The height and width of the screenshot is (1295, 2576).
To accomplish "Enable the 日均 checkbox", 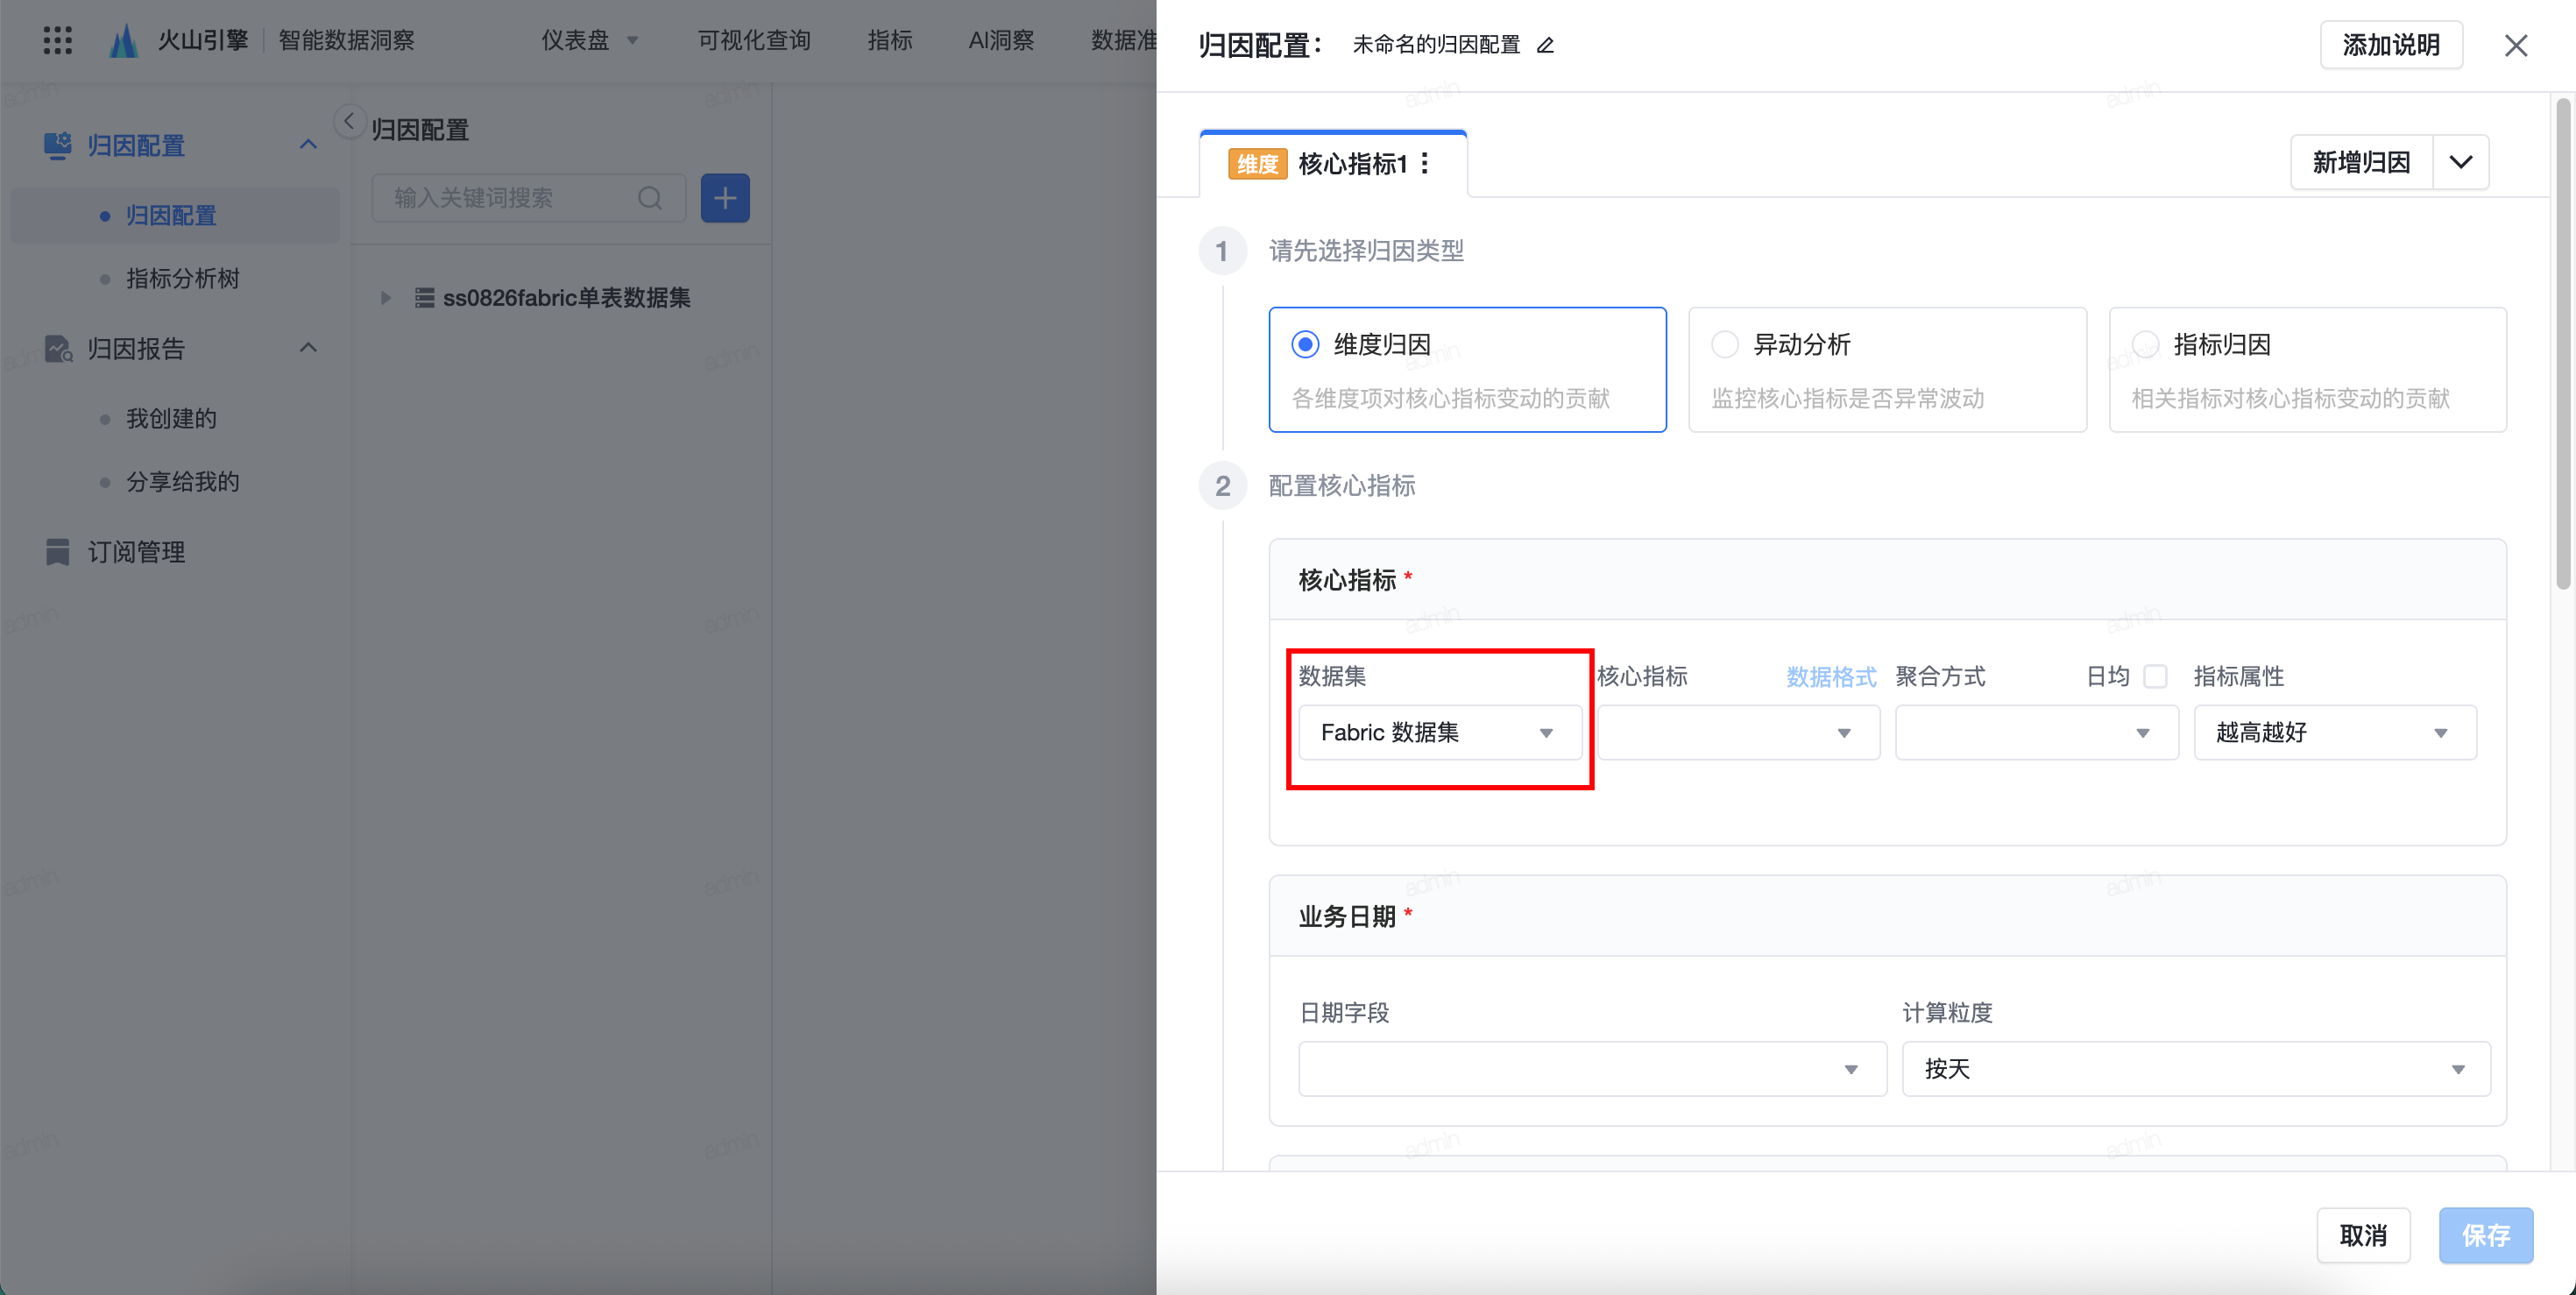I will pos(2156,677).
